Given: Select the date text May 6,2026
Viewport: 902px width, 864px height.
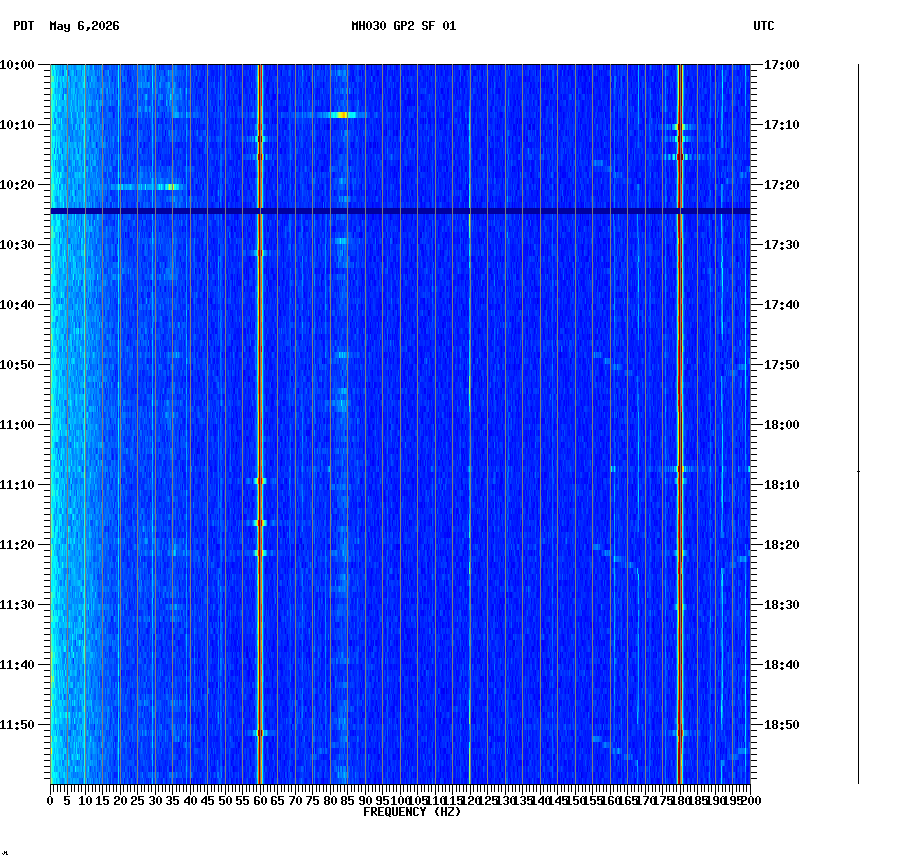Looking at the screenshot, I should [x=85, y=26].
